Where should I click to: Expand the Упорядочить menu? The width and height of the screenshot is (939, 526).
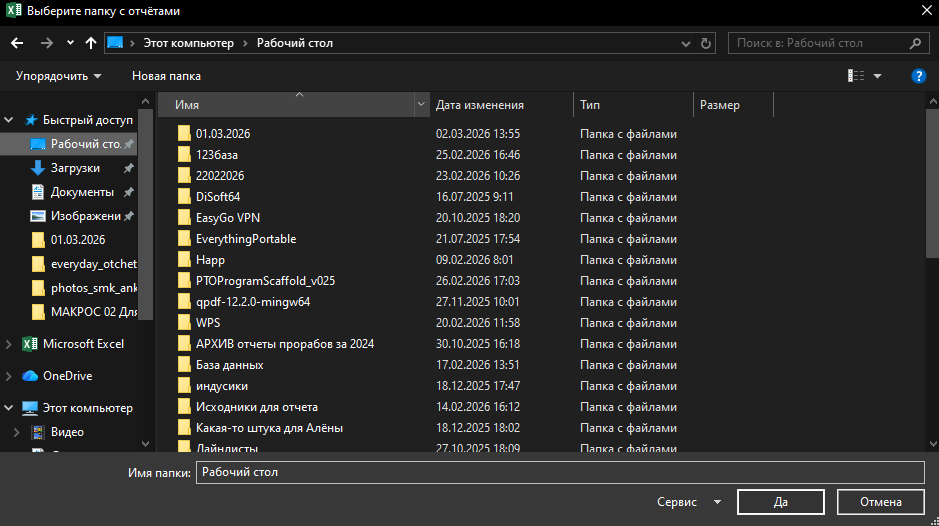coord(58,76)
